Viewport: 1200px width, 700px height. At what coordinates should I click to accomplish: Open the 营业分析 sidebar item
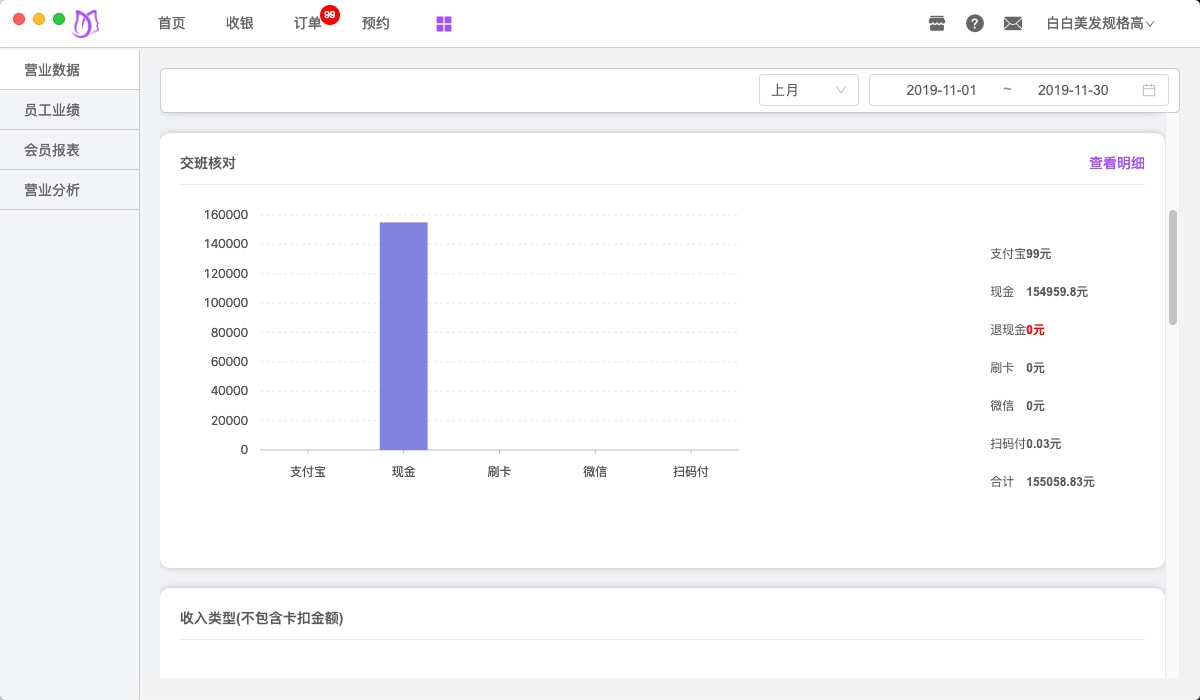pos(52,190)
